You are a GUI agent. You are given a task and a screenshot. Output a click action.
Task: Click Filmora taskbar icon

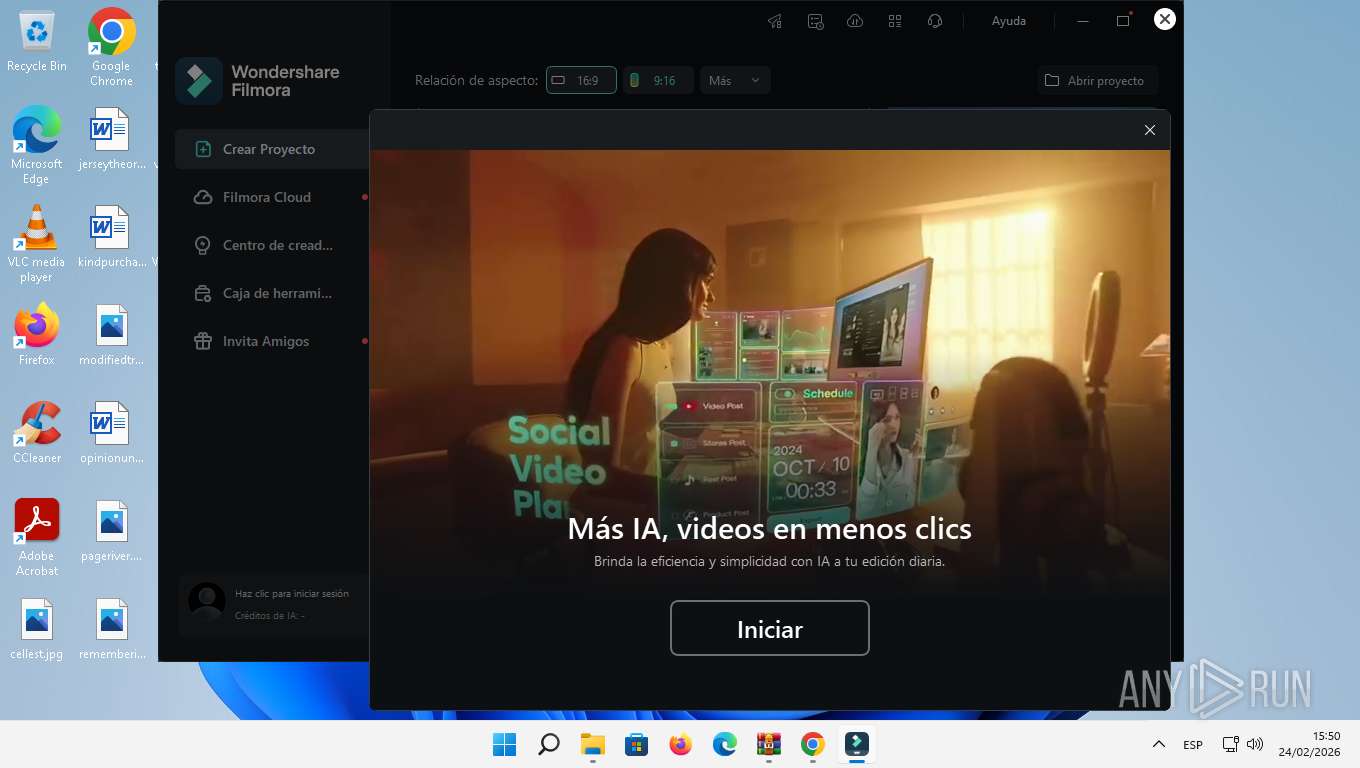pos(857,744)
